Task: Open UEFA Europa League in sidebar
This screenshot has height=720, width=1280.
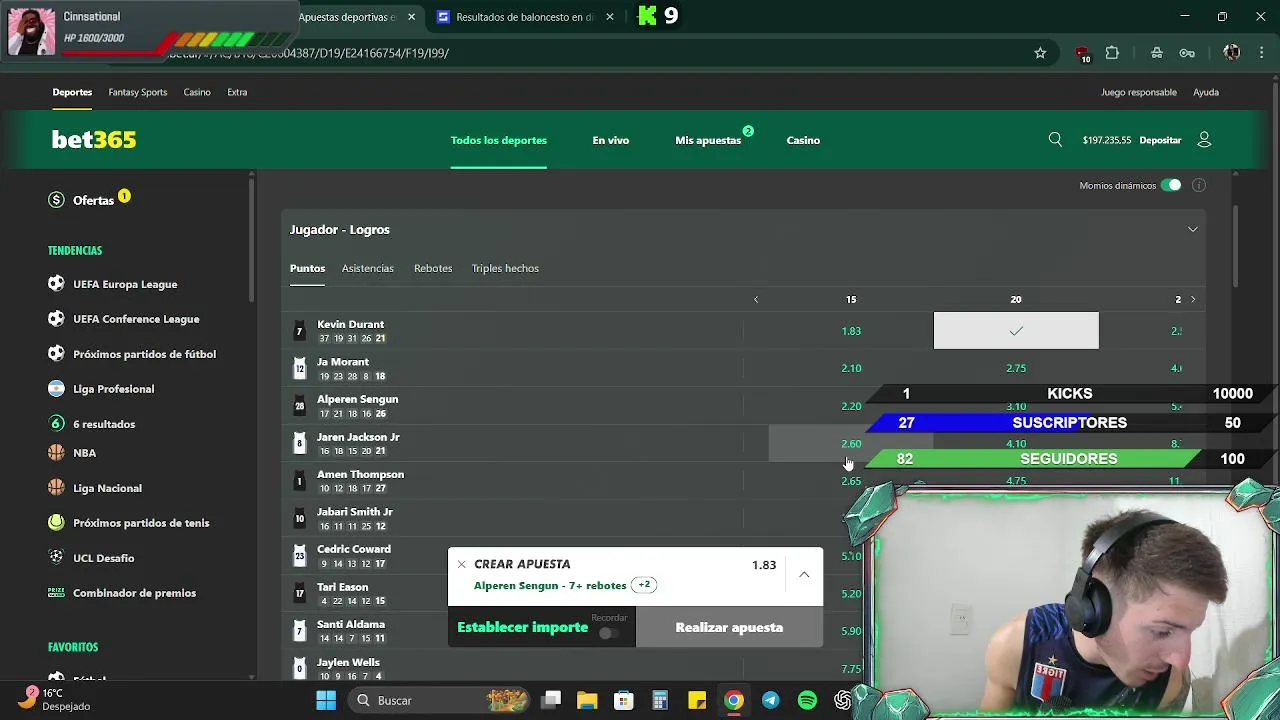Action: tap(125, 284)
